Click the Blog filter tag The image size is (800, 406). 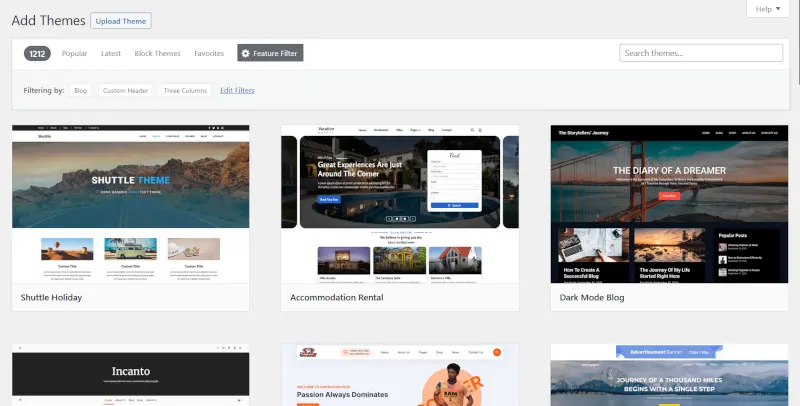(81, 91)
